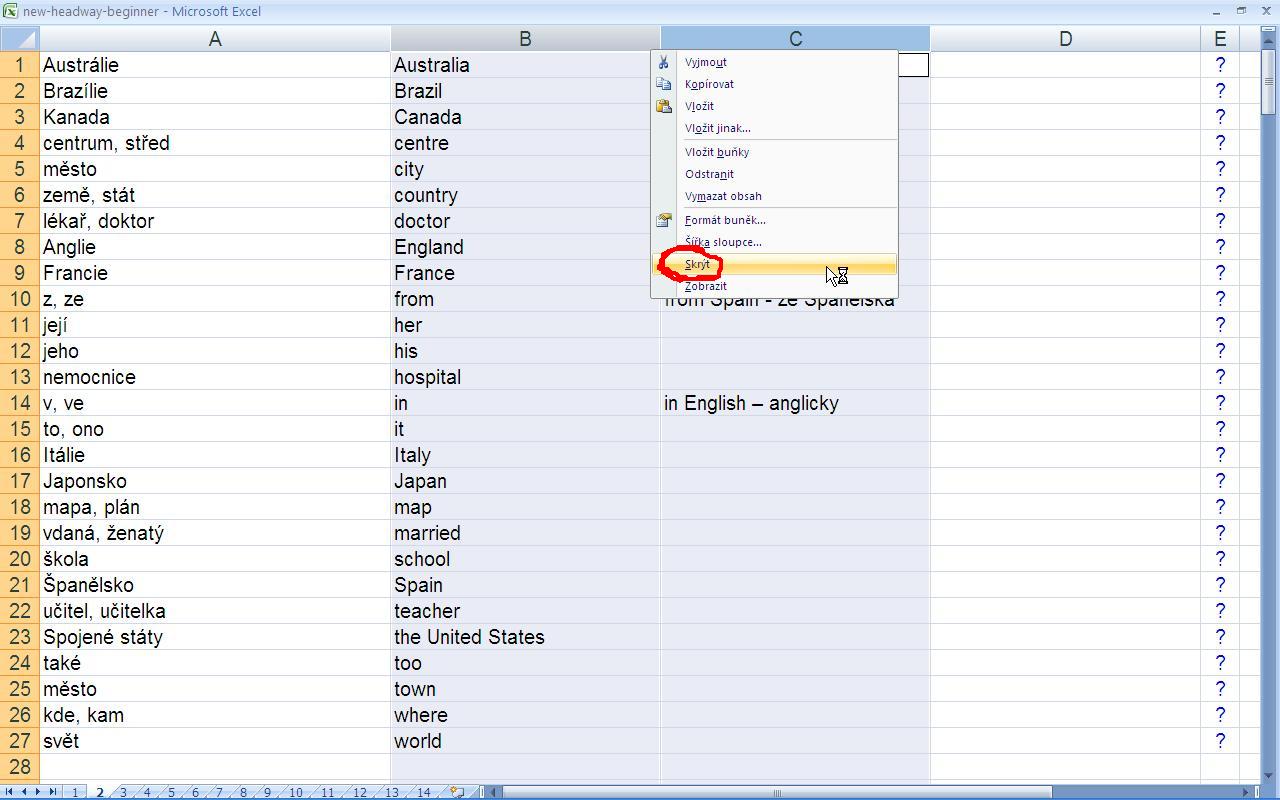Switch to sheet tab 7
The width and height of the screenshot is (1280, 800).
217,792
